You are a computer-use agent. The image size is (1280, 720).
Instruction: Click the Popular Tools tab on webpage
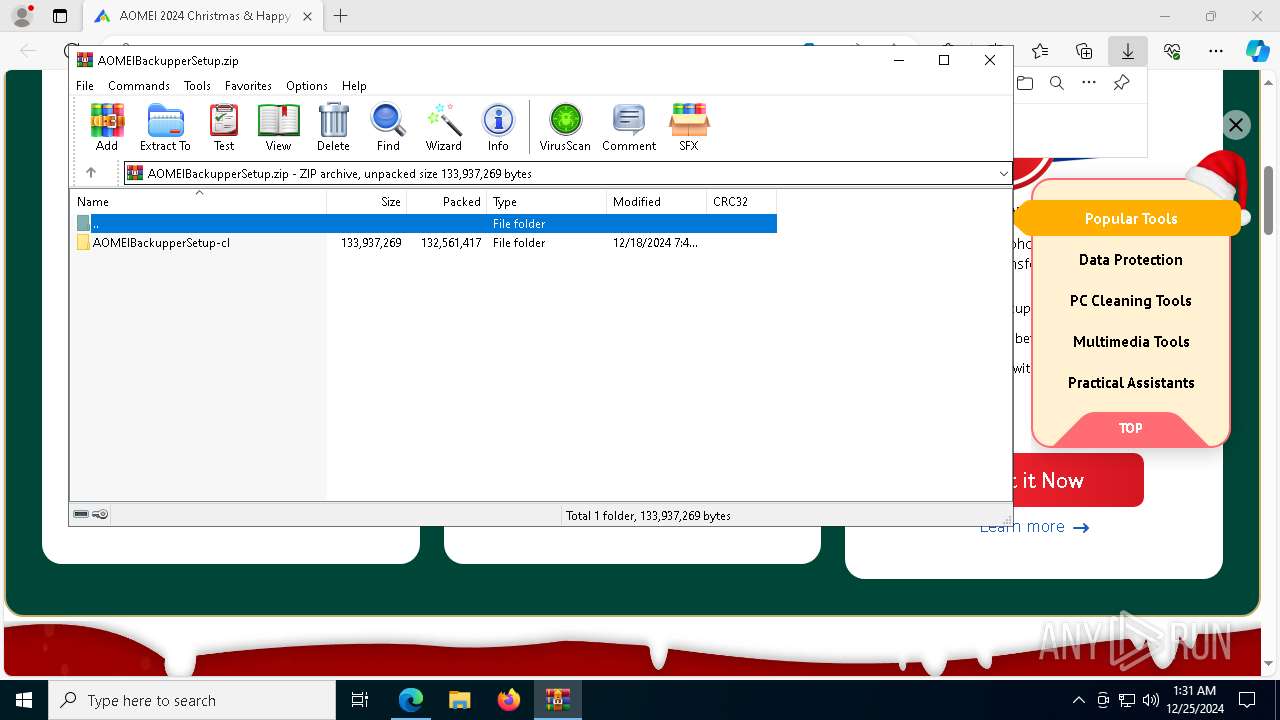(1130, 218)
